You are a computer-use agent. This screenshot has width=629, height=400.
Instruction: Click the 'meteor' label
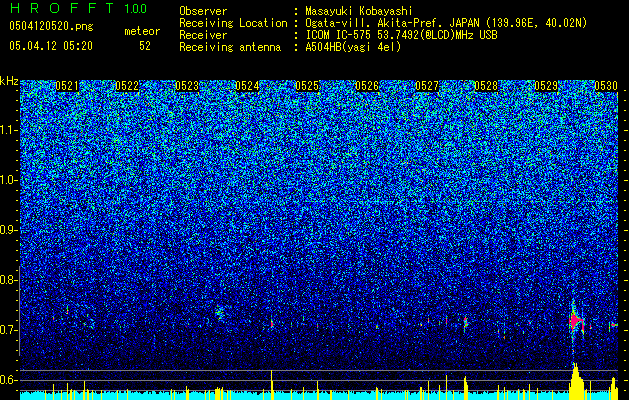[x=142, y=31]
